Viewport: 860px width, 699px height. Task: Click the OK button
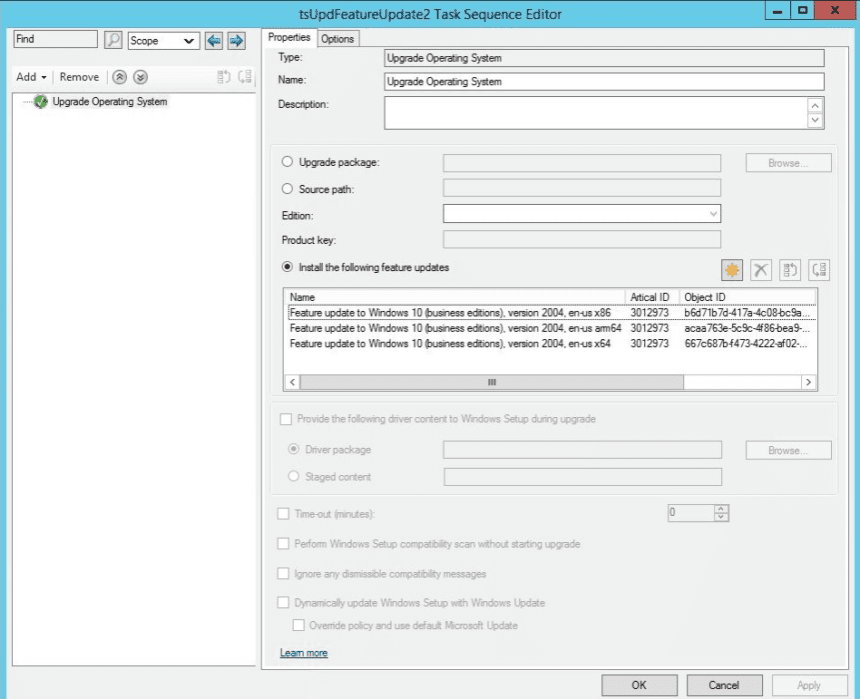tap(639, 685)
